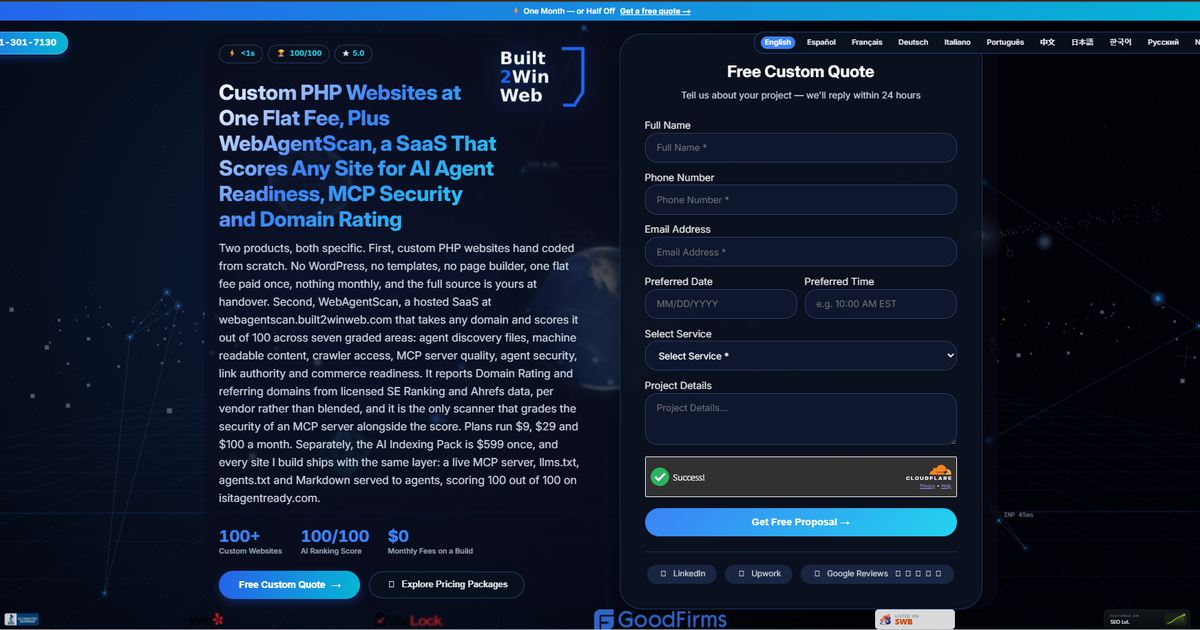Switch language to 한국어
This screenshot has width=1200, height=630.
(x=1120, y=42)
